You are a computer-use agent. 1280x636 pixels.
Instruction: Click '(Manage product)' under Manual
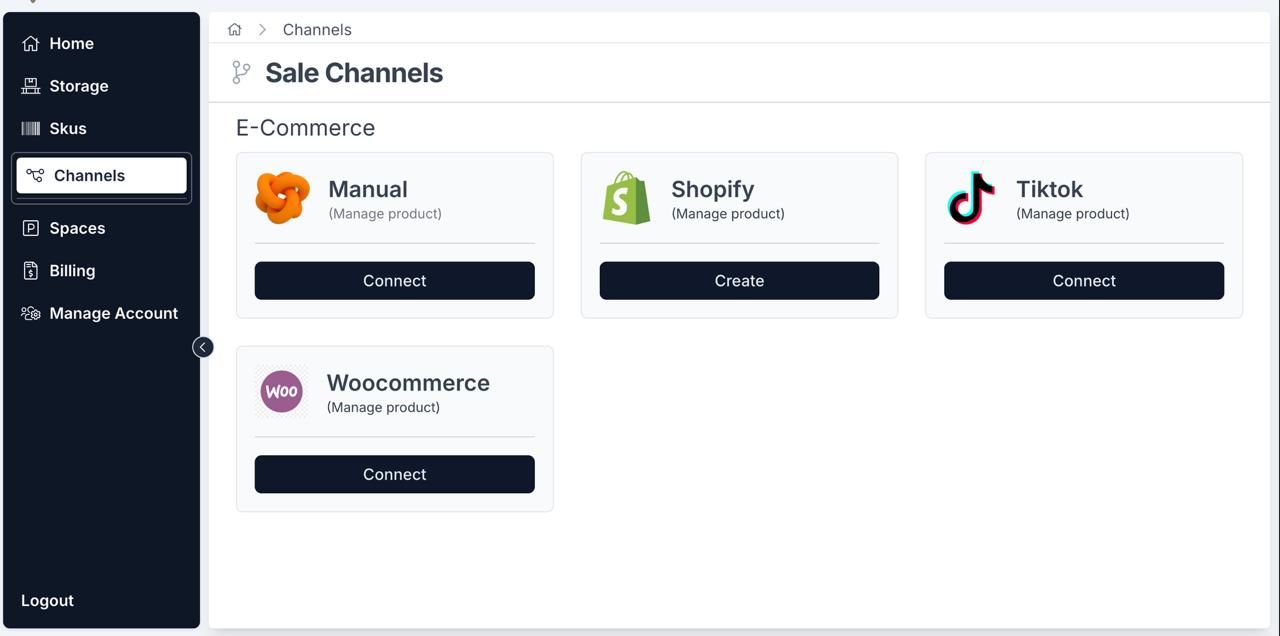[385, 214]
